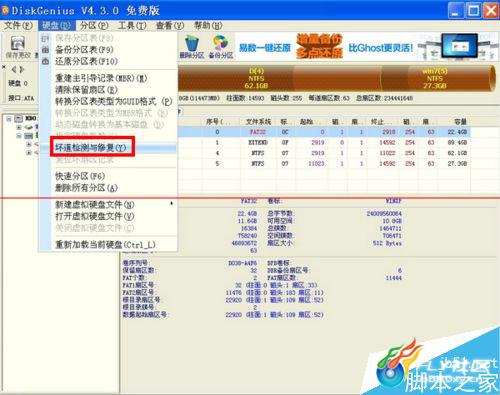Viewport: 500px width, 395px height.
Task: Click the next disk right arrow
Action: [x=22, y=69]
